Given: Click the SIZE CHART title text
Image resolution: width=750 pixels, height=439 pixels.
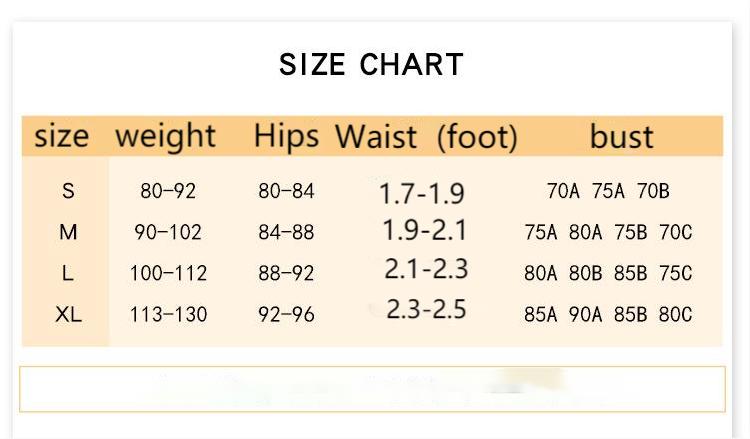Looking at the screenshot, I should [371, 64].
